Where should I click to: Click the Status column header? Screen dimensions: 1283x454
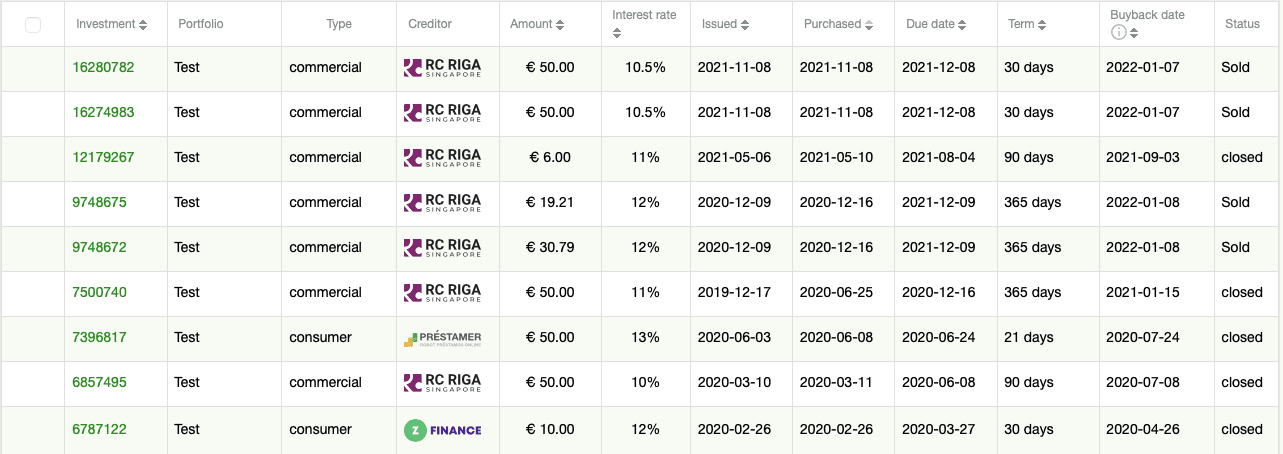[1242, 24]
